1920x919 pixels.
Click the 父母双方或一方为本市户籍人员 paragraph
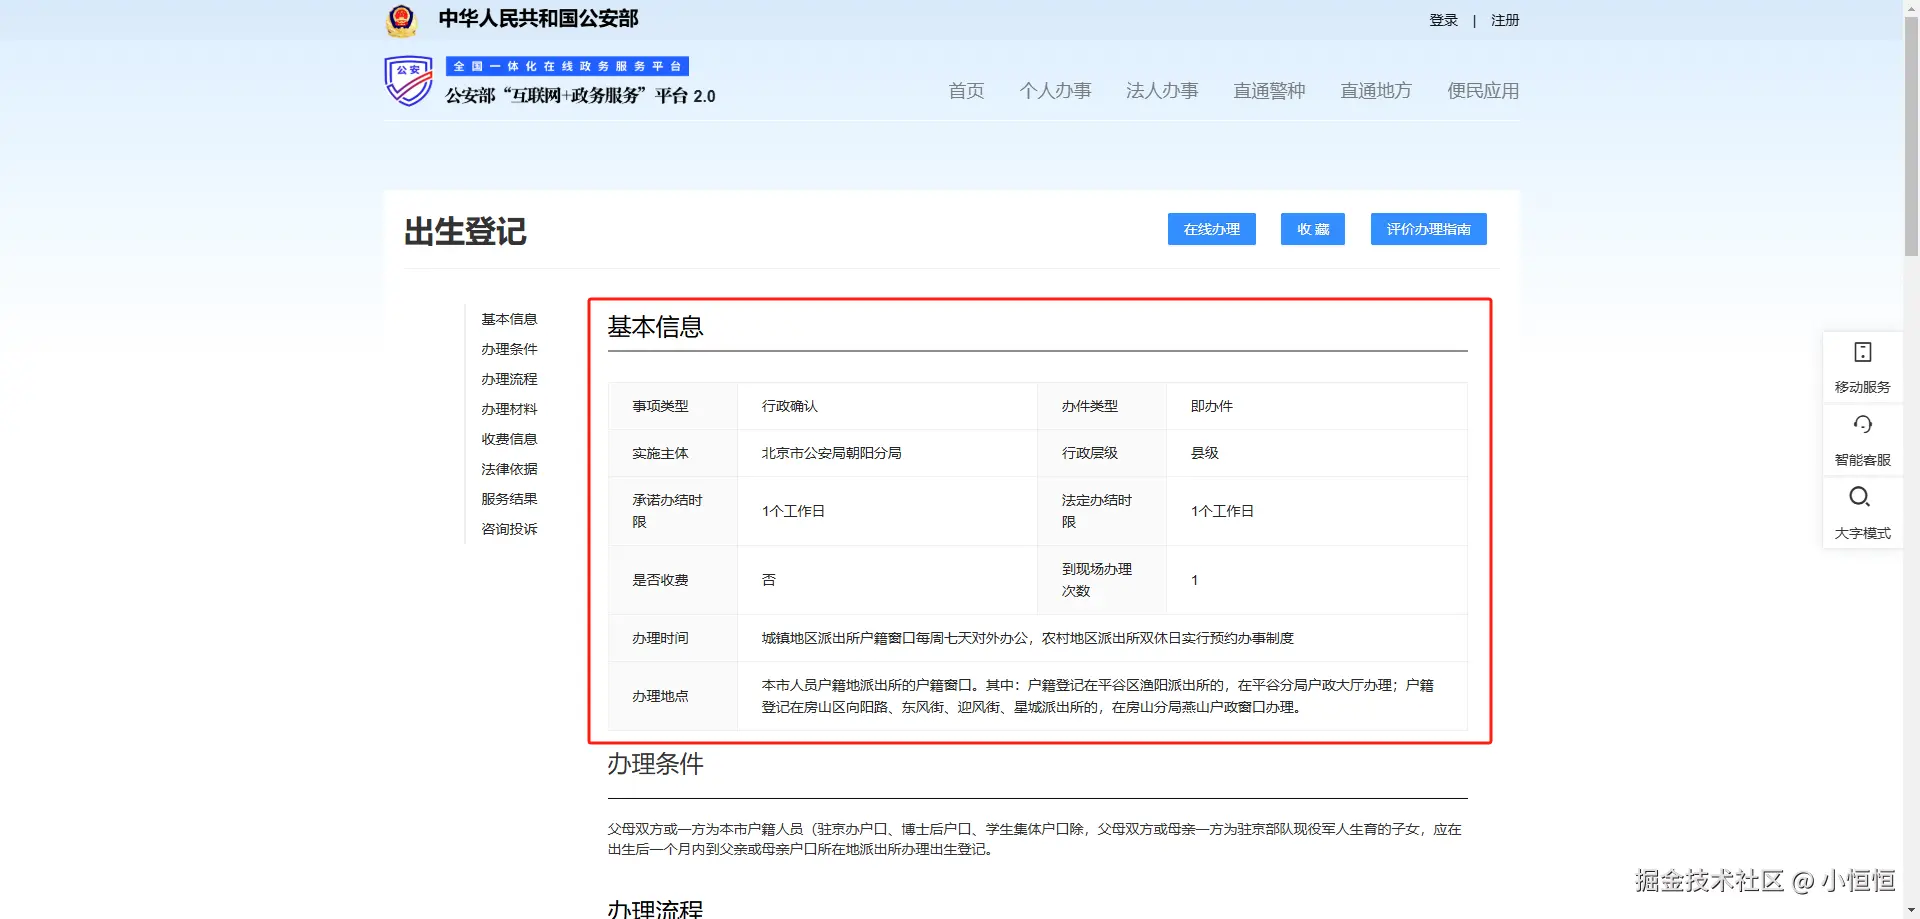pyautogui.click(x=1034, y=839)
